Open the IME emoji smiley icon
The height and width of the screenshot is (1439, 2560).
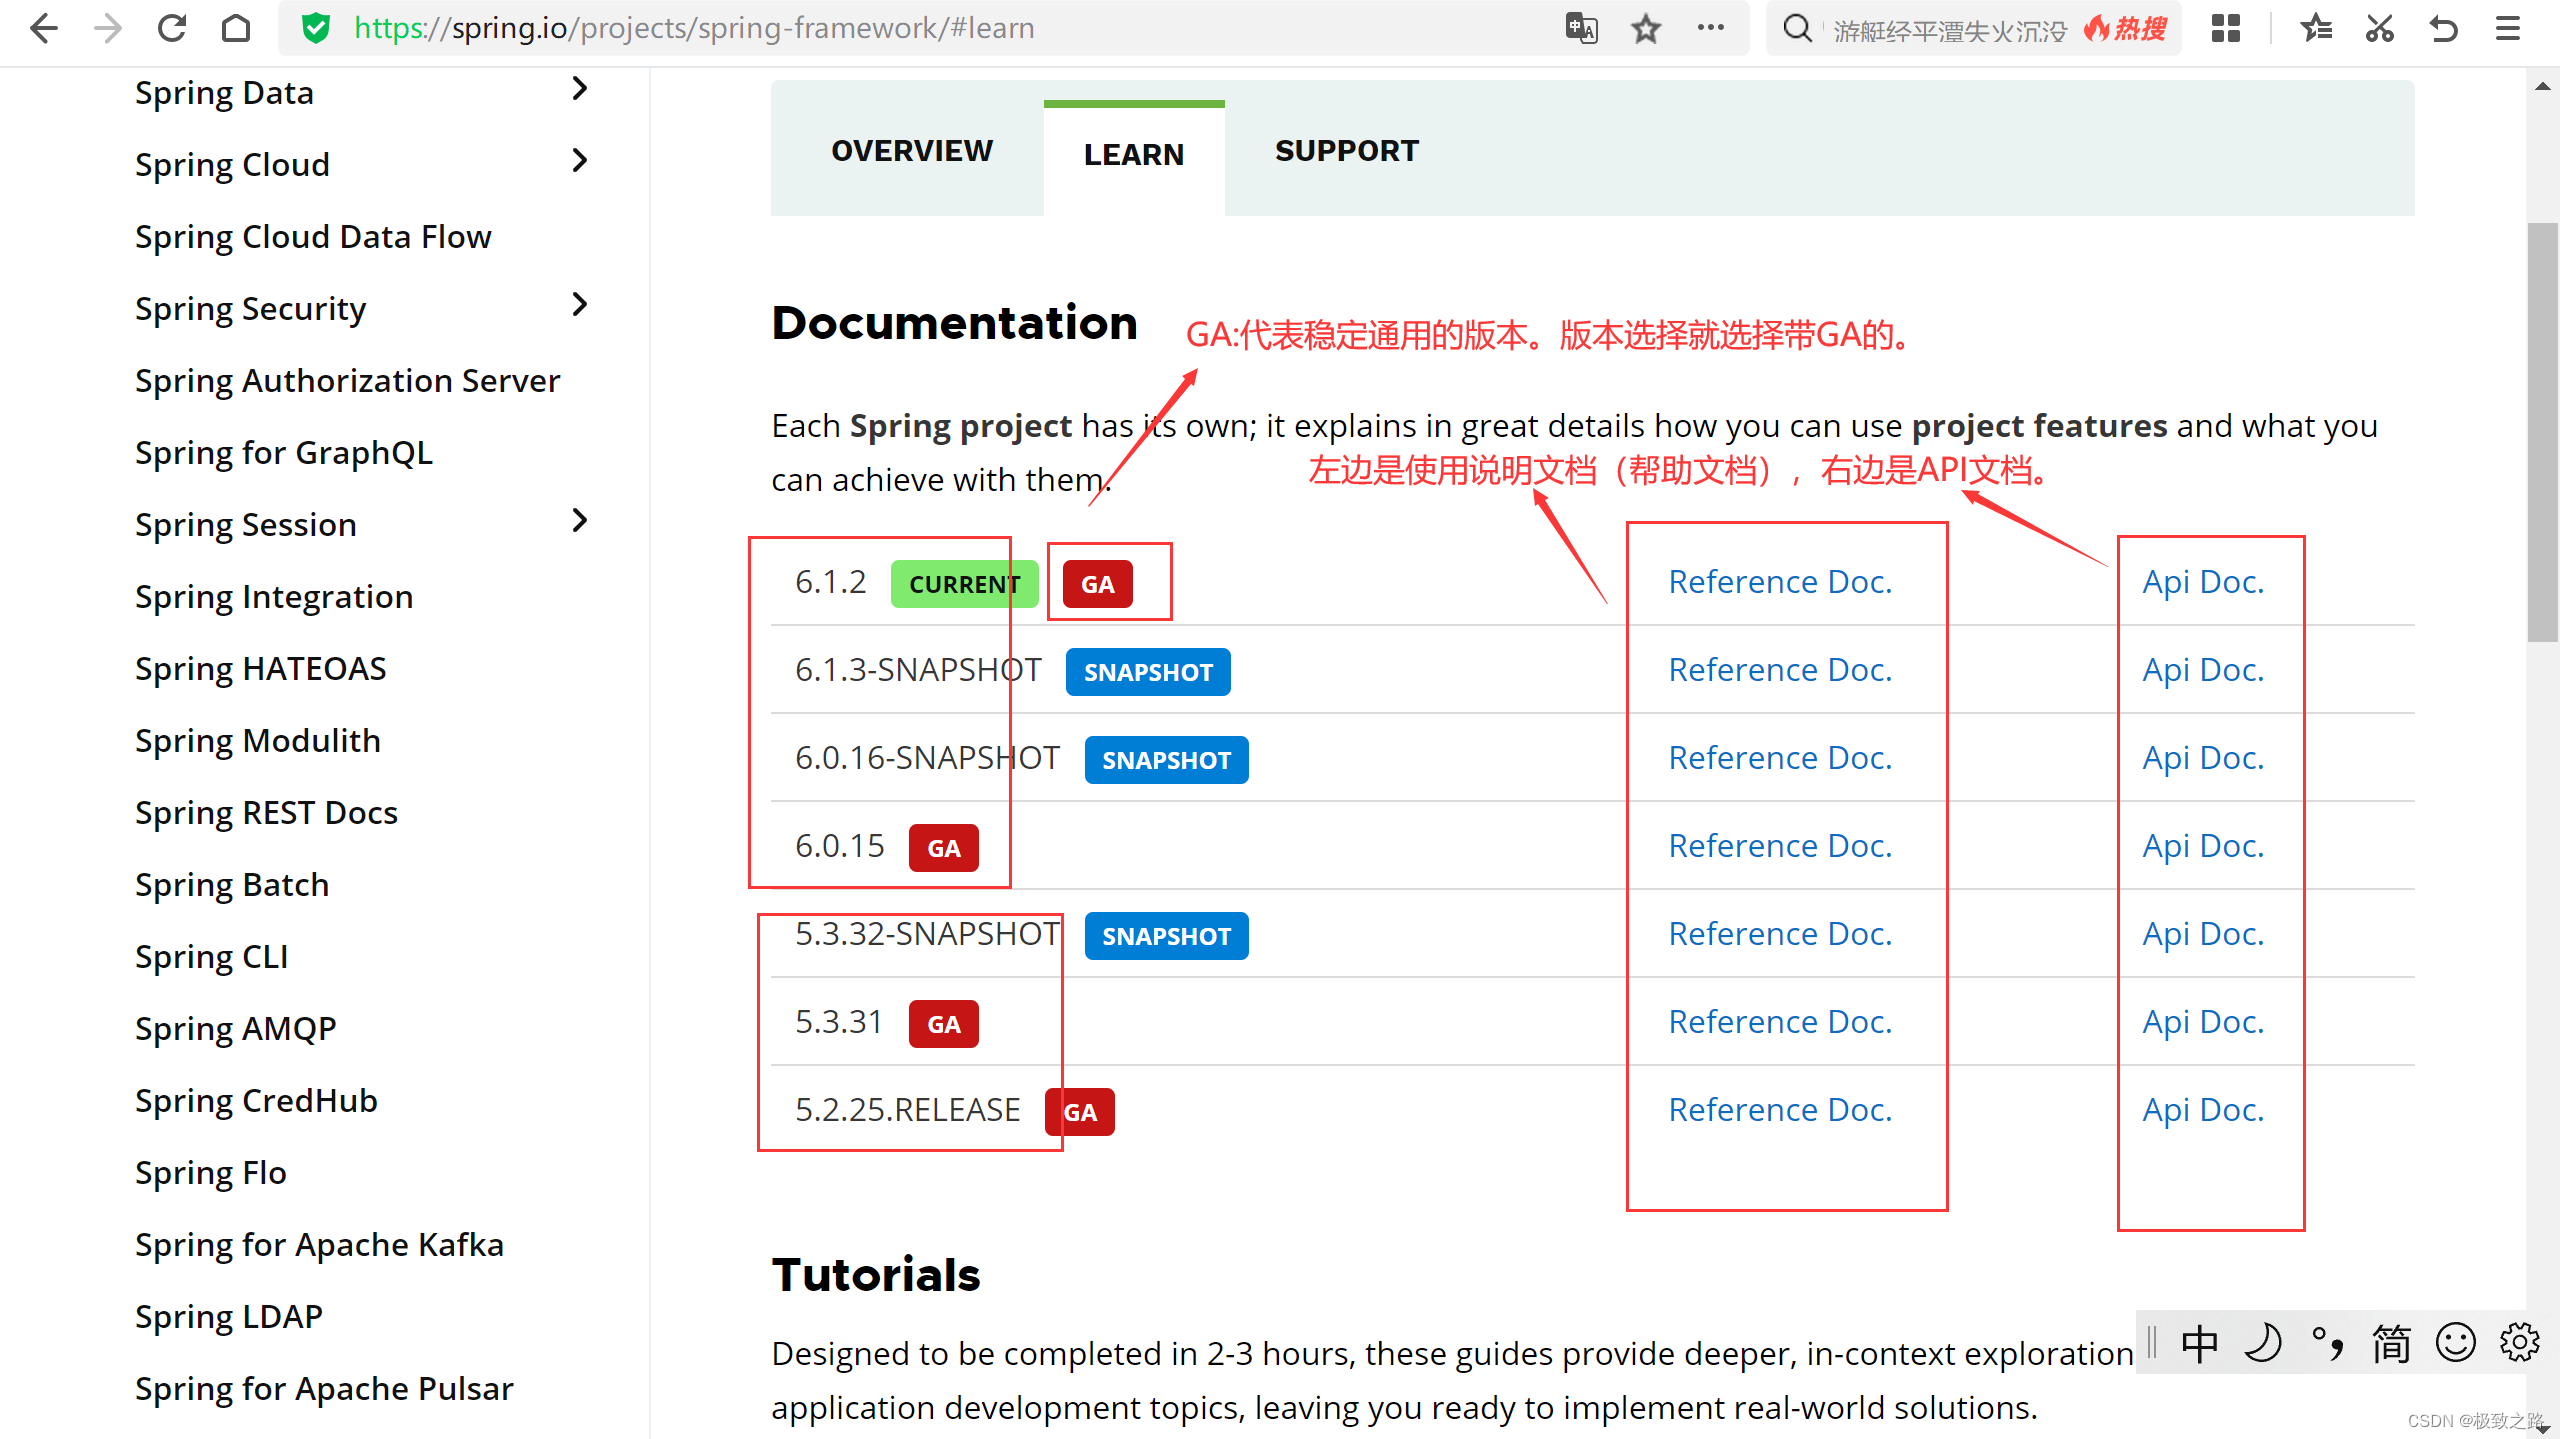click(2455, 1343)
